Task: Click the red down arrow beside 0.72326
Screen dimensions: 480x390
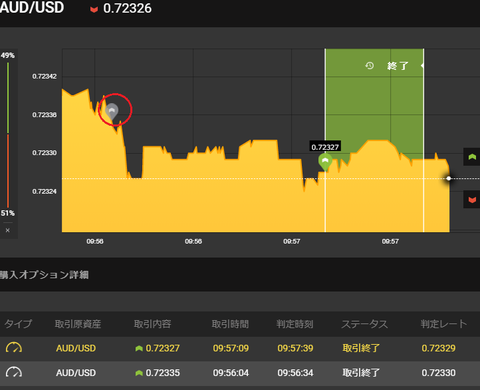Action: 94,9
